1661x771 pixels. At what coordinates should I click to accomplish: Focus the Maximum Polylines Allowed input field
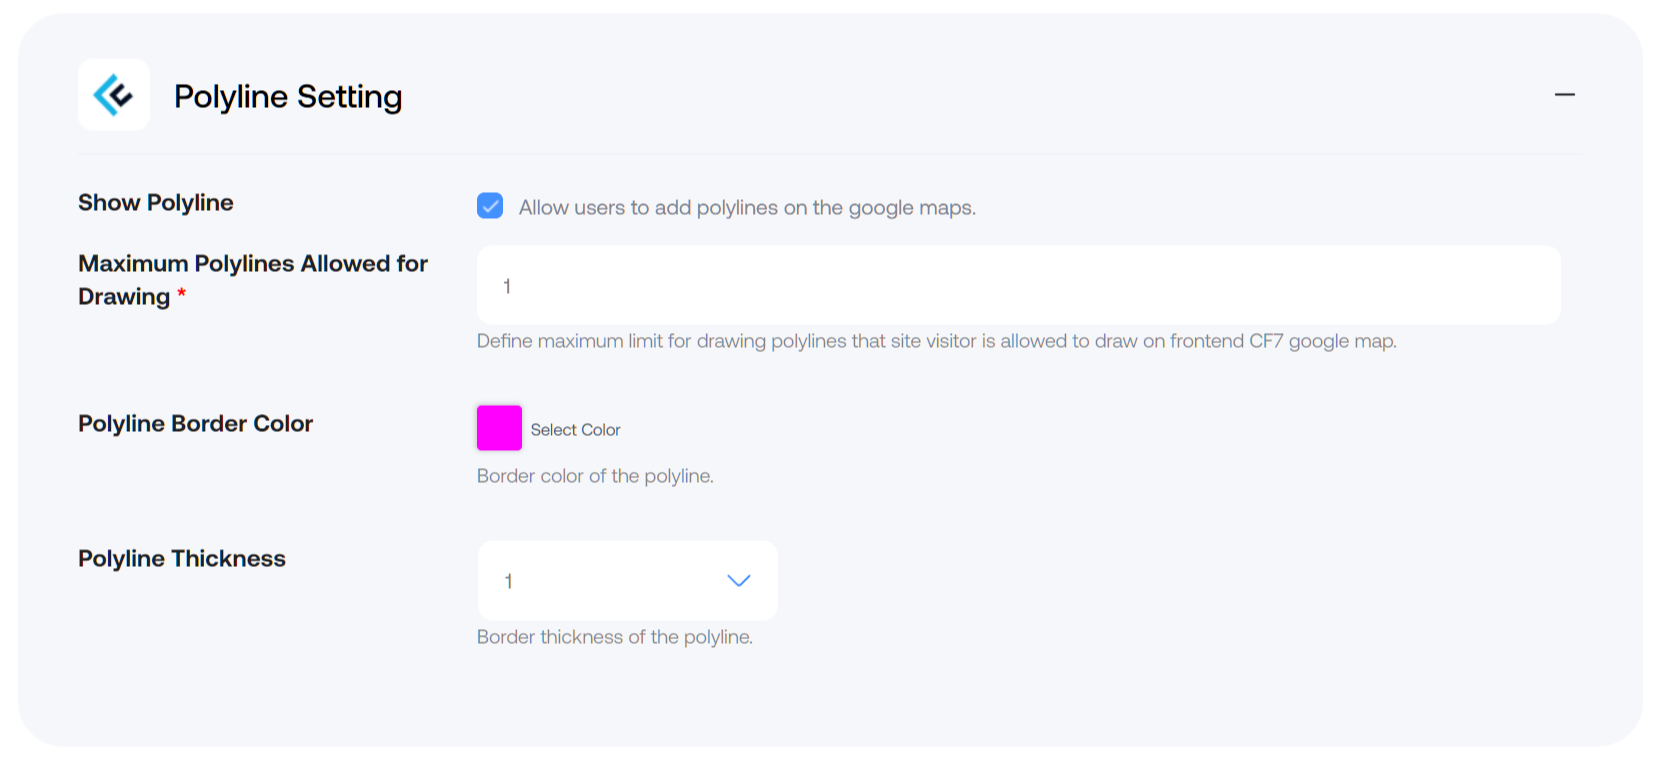coord(1019,285)
